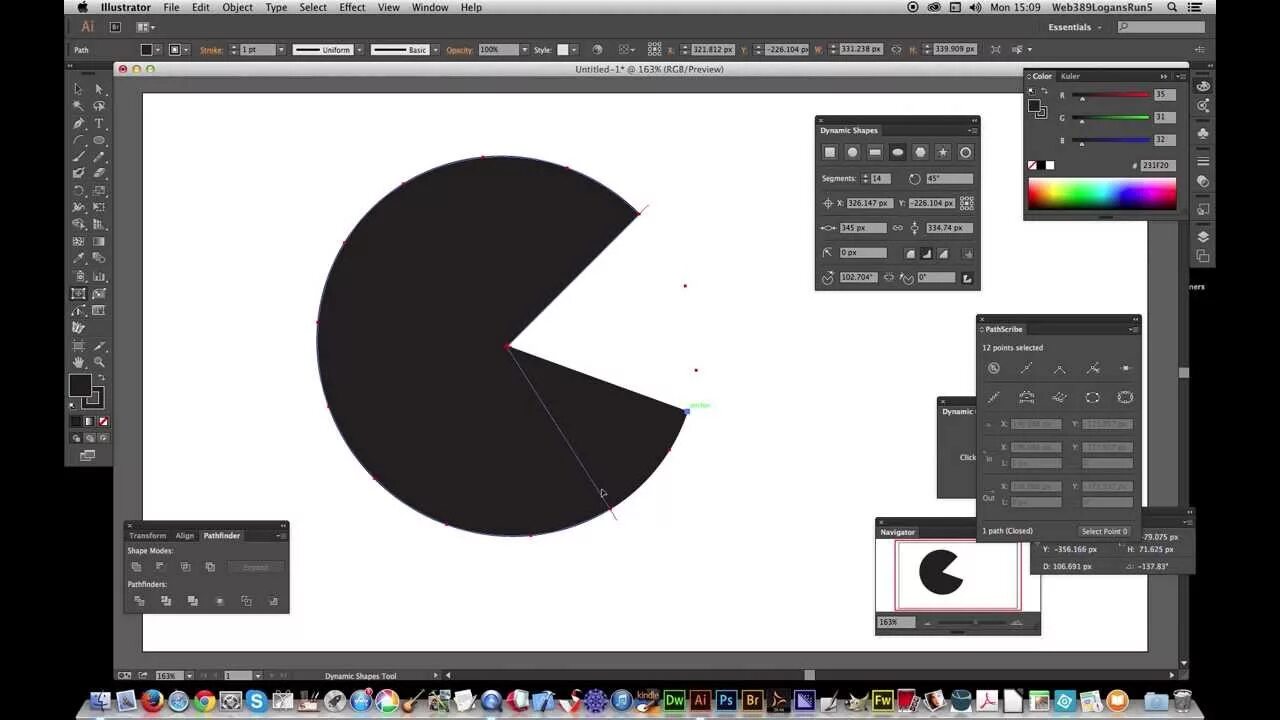This screenshot has width=1280, height=720.
Task: Enable Gradient fill mode in toolbox
Action: pyautogui.click(x=89, y=421)
